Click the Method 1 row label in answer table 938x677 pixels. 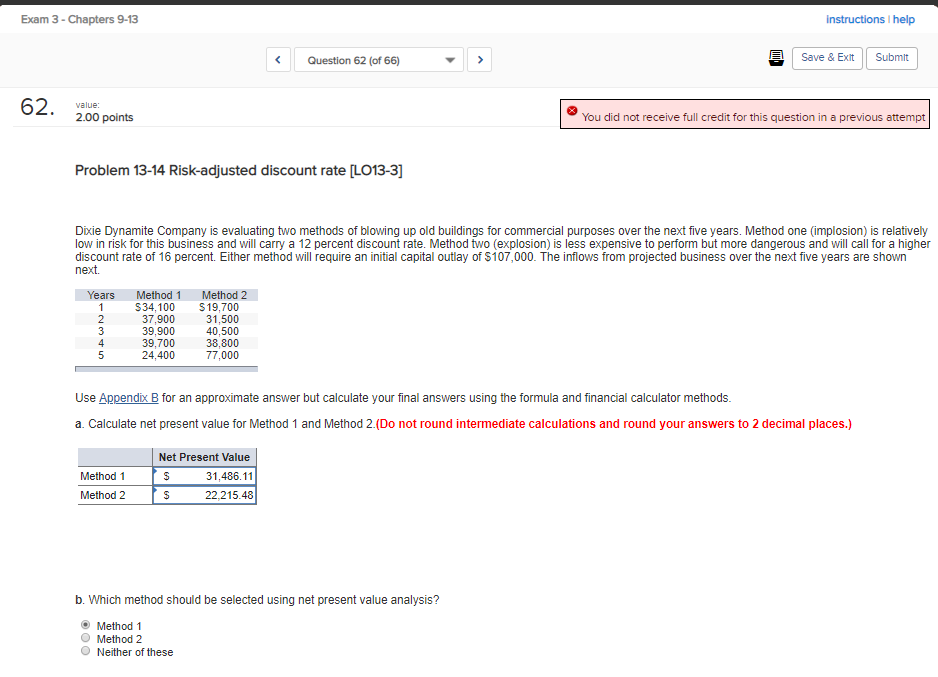(x=103, y=476)
